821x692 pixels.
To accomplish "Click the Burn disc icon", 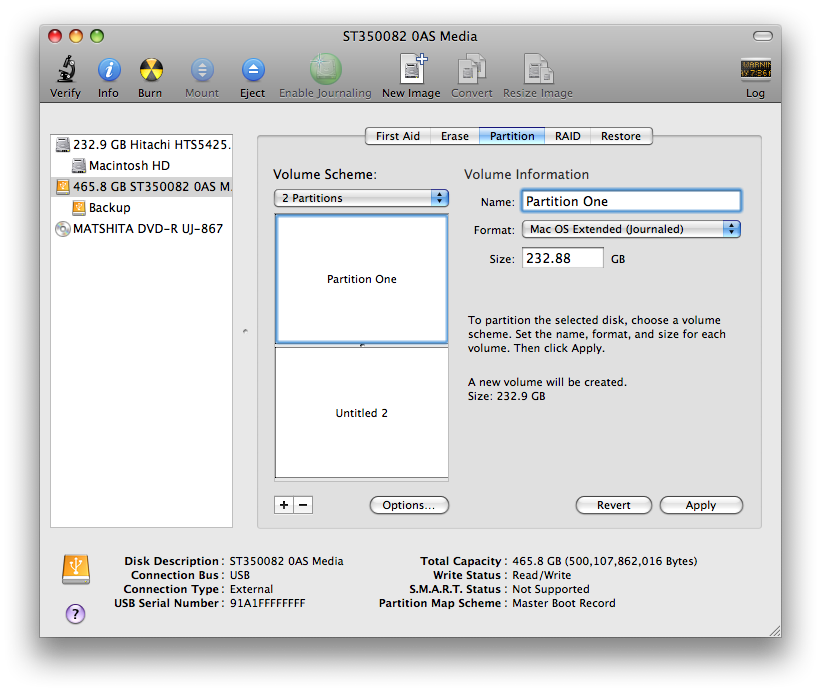I will click(x=150, y=70).
